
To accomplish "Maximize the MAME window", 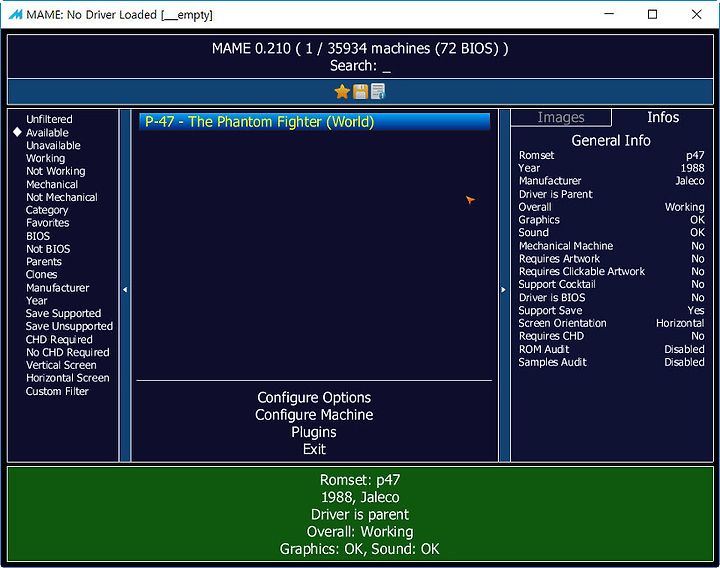I will pos(652,15).
